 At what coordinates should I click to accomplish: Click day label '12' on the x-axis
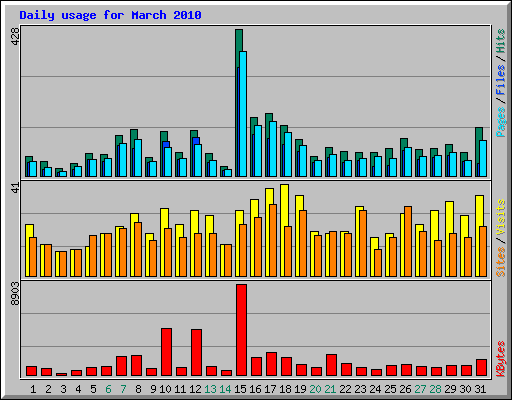coord(195,389)
